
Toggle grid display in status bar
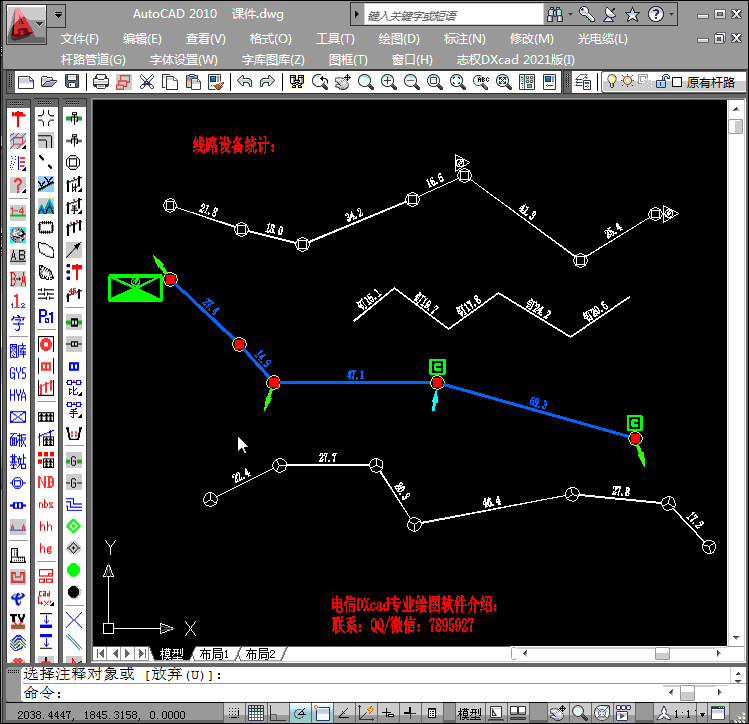click(x=256, y=713)
